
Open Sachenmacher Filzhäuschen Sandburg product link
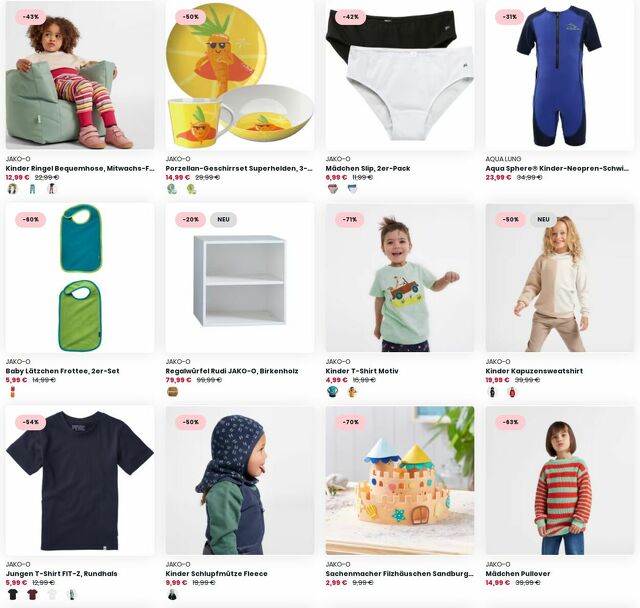coord(399,573)
